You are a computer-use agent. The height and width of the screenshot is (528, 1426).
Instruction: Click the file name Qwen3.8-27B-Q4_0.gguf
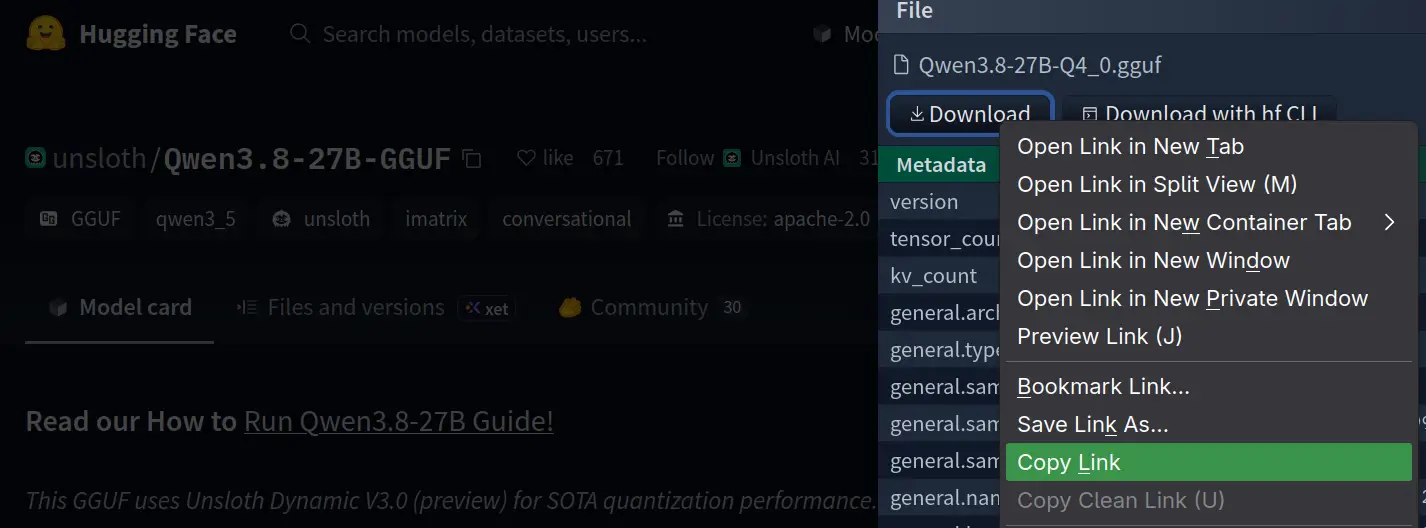(1040, 66)
